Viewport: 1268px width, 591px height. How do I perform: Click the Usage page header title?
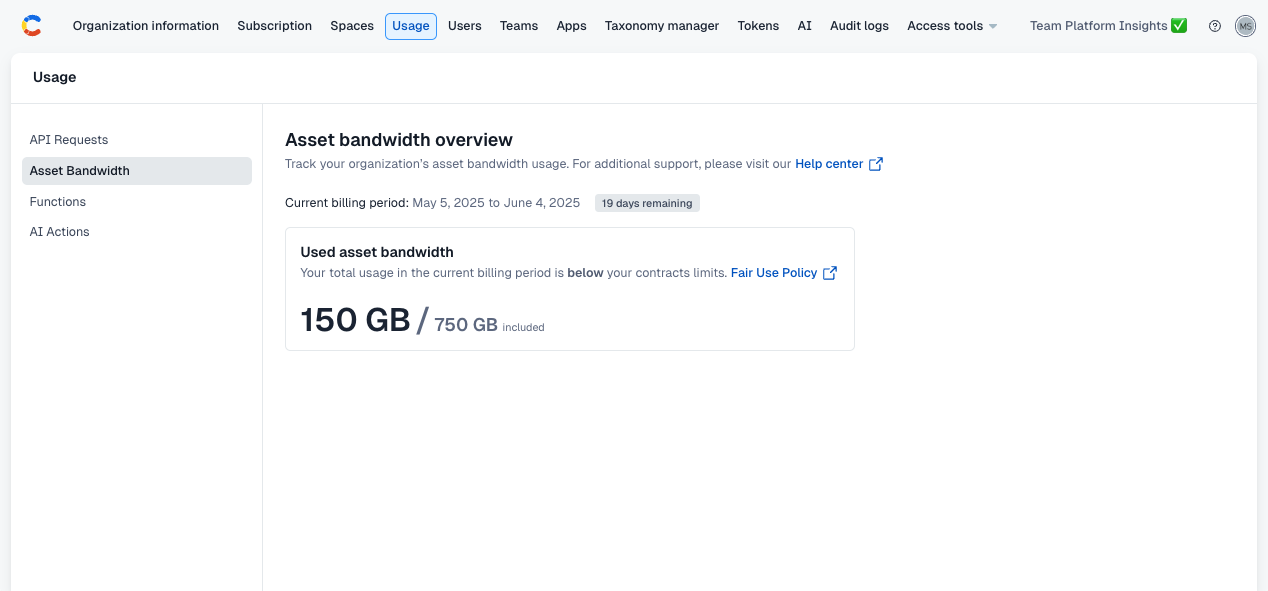pos(55,77)
